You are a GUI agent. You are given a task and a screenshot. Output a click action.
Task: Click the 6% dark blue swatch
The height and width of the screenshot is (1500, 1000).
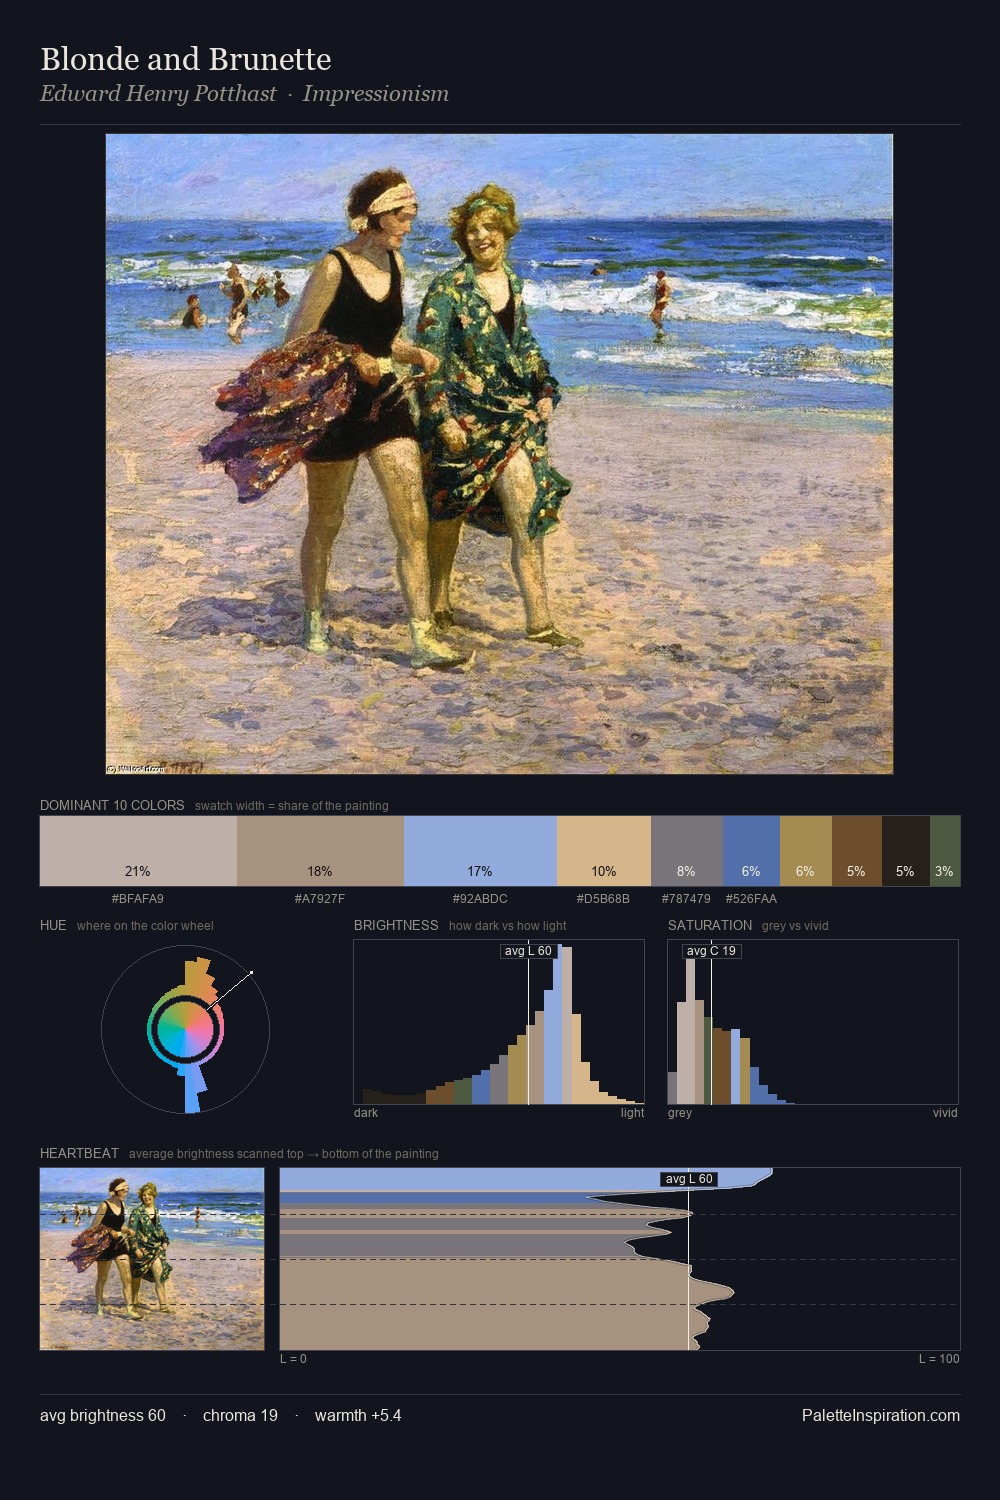[x=751, y=851]
